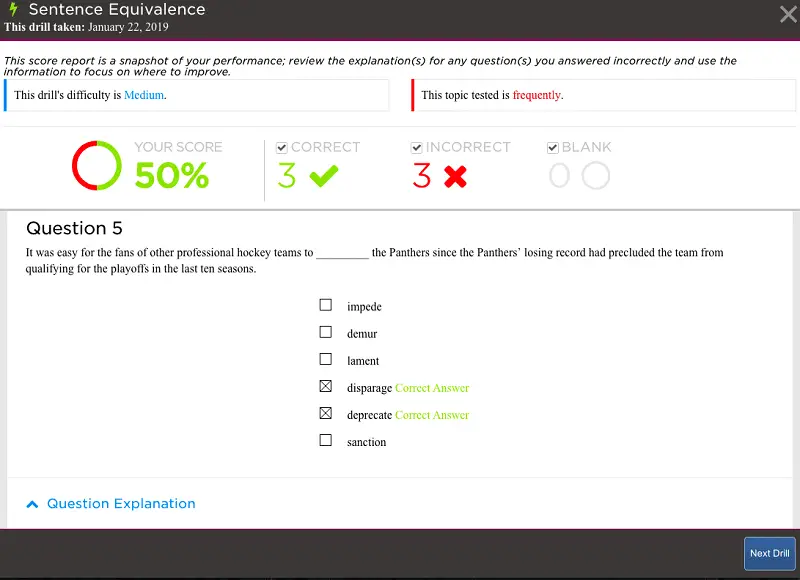Toggle the BLANK filter checkbox

coord(553,148)
